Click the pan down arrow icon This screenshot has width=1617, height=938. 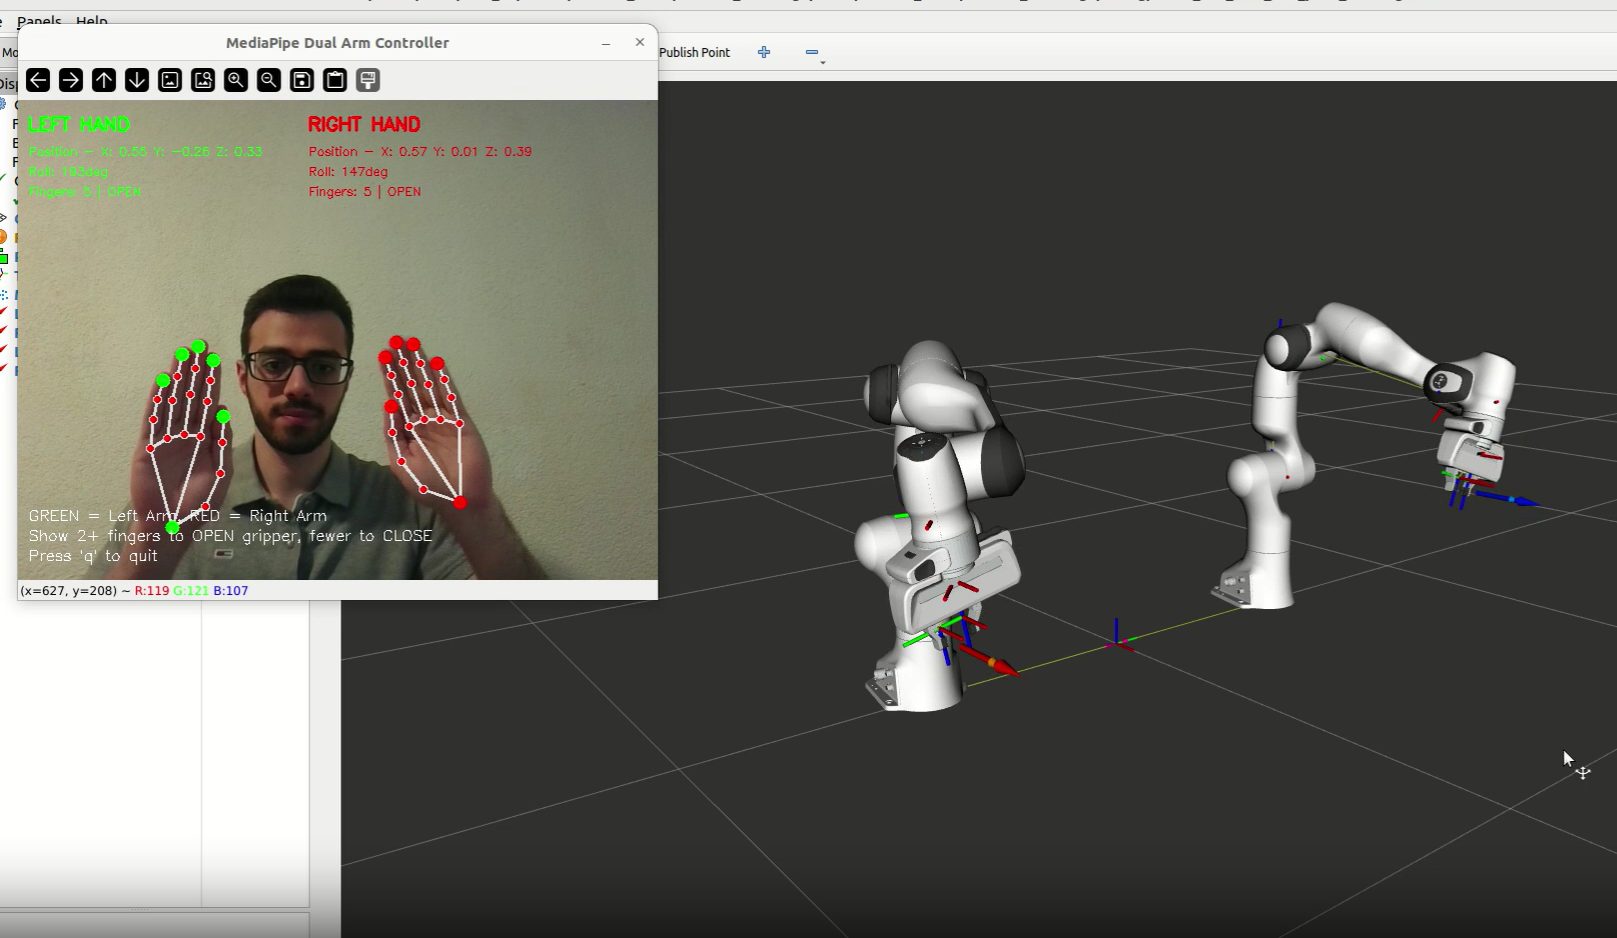137,80
